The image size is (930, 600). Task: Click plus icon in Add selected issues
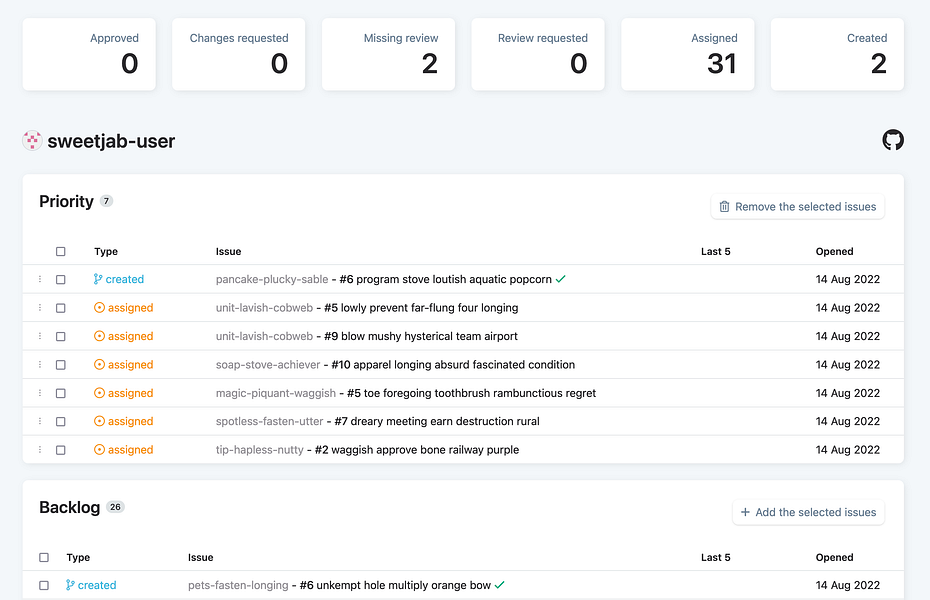click(745, 512)
